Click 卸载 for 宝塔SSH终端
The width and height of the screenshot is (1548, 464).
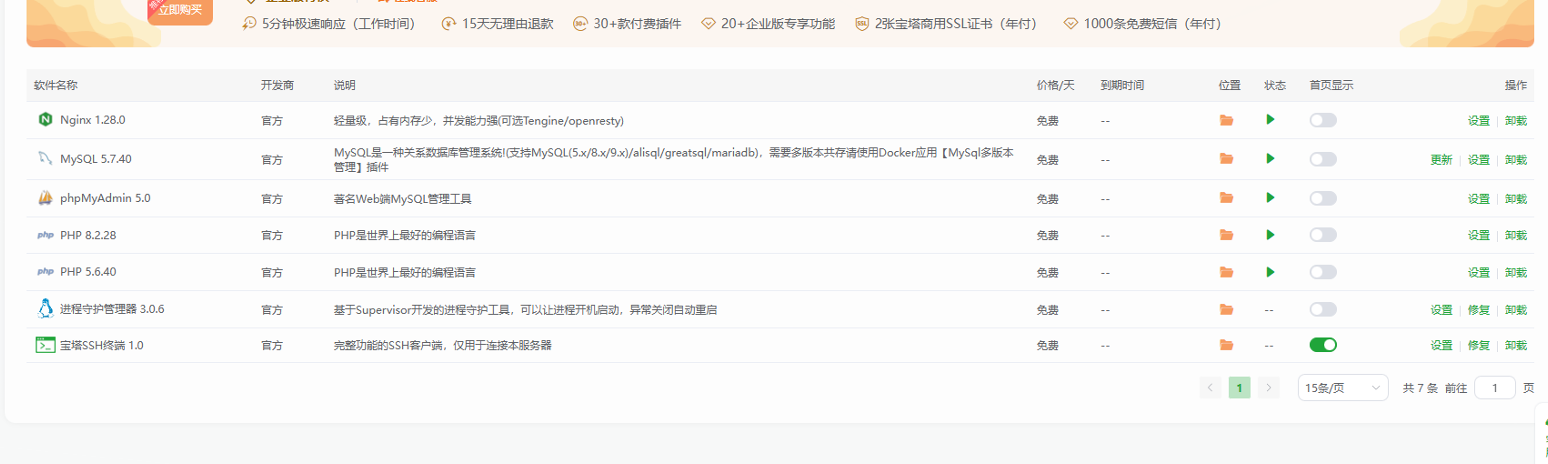click(x=1516, y=345)
